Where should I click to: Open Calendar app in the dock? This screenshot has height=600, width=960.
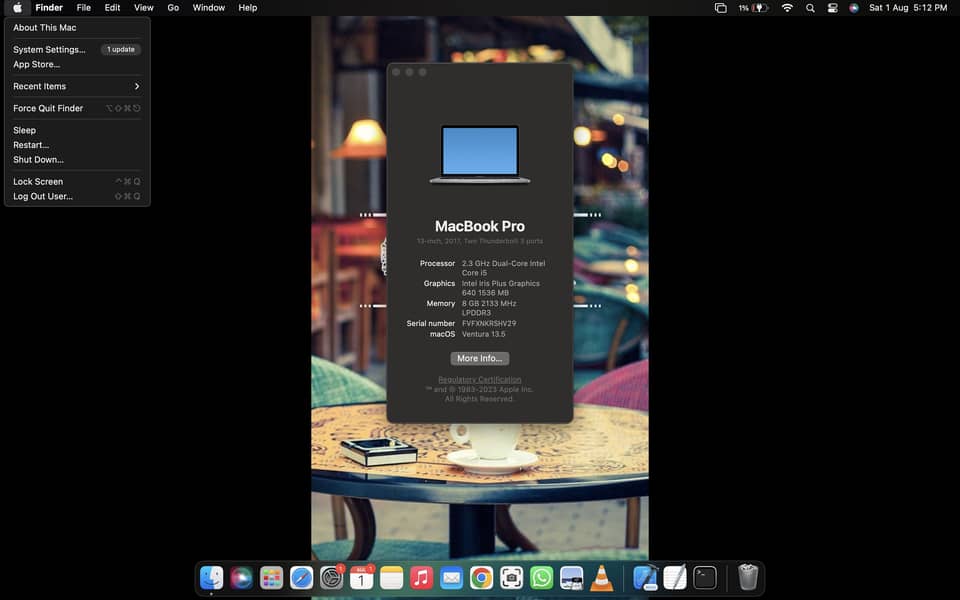pos(361,577)
